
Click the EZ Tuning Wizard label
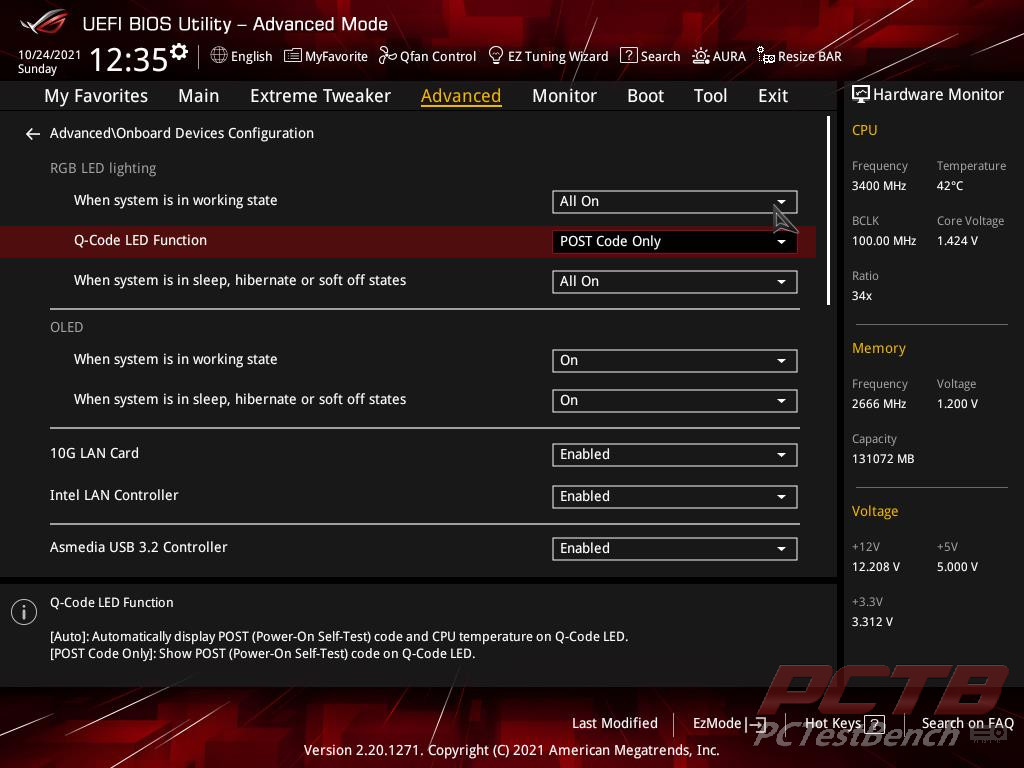(x=558, y=56)
